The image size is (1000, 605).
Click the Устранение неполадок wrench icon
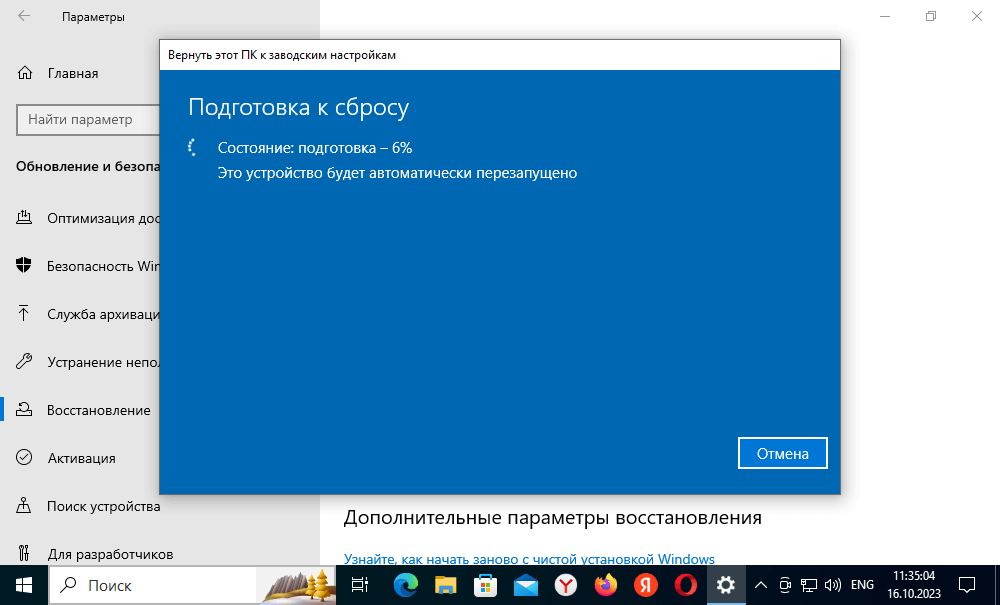(x=24, y=362)
